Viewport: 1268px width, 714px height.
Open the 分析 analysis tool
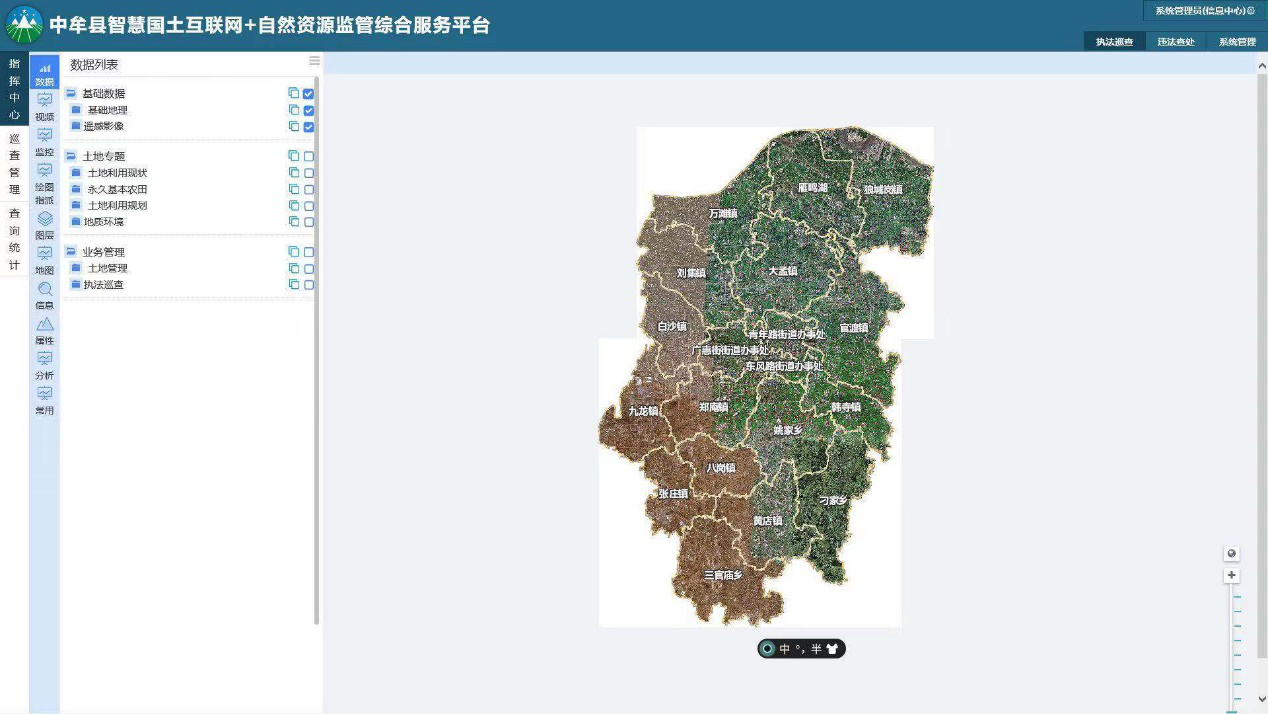(x=44, y=364)
